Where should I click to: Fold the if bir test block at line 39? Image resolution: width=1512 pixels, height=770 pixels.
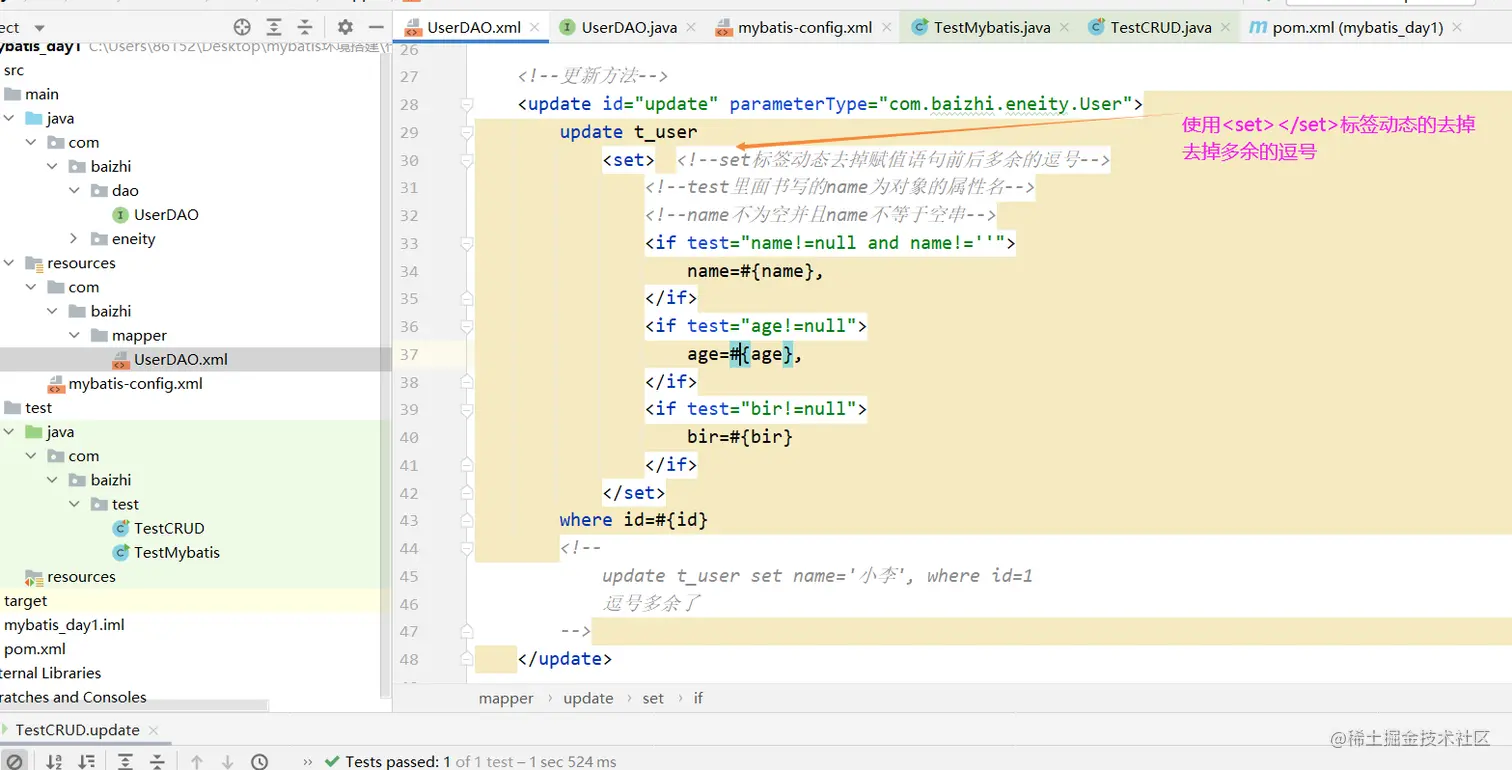[466, 409]
